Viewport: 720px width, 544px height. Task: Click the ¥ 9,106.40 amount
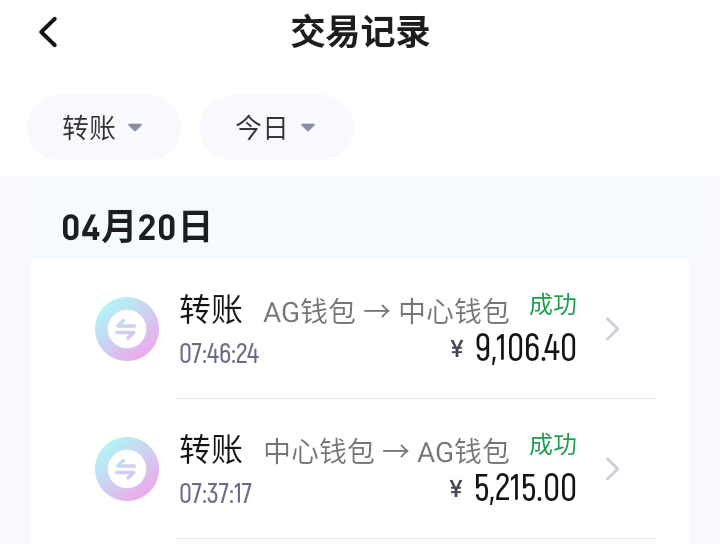[514, 348]
